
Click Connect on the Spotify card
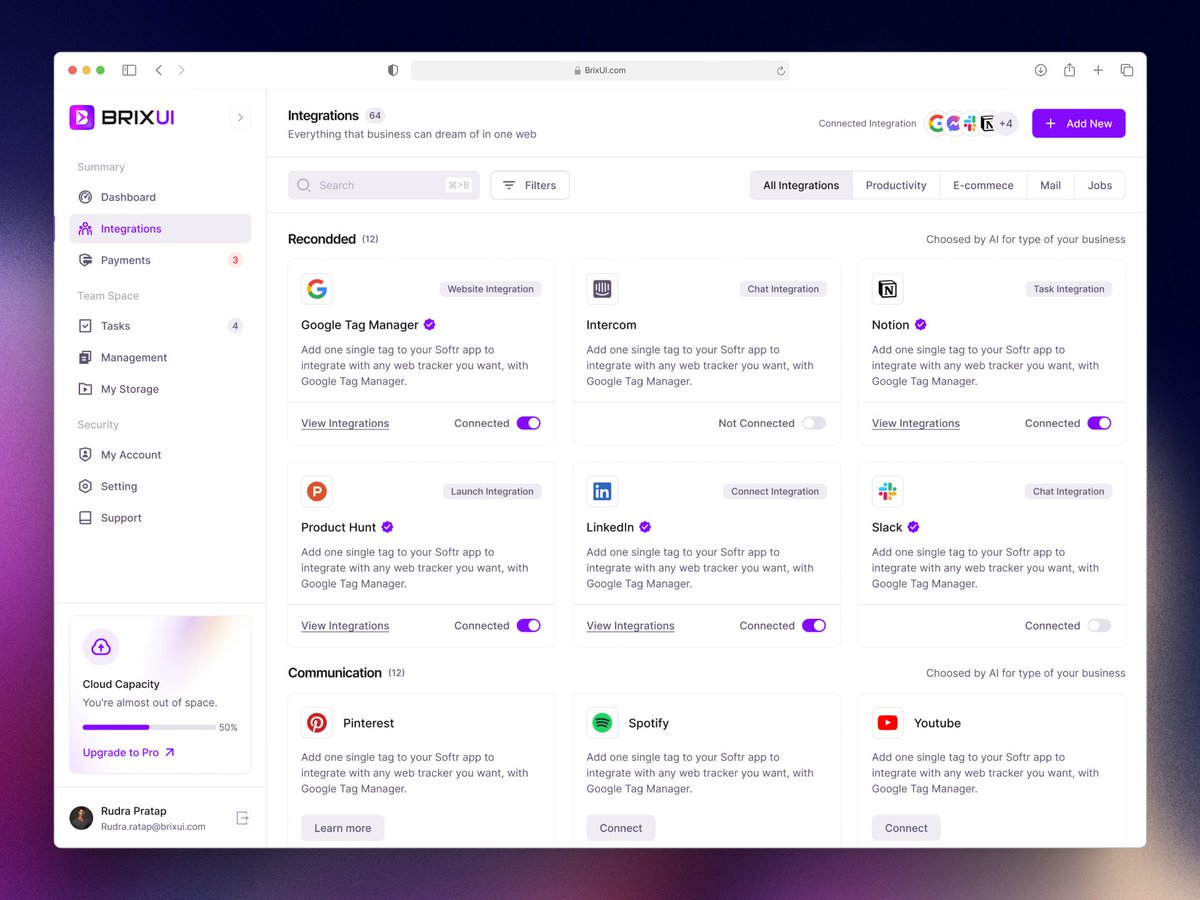pyautogui.click(x=621, y=828)
